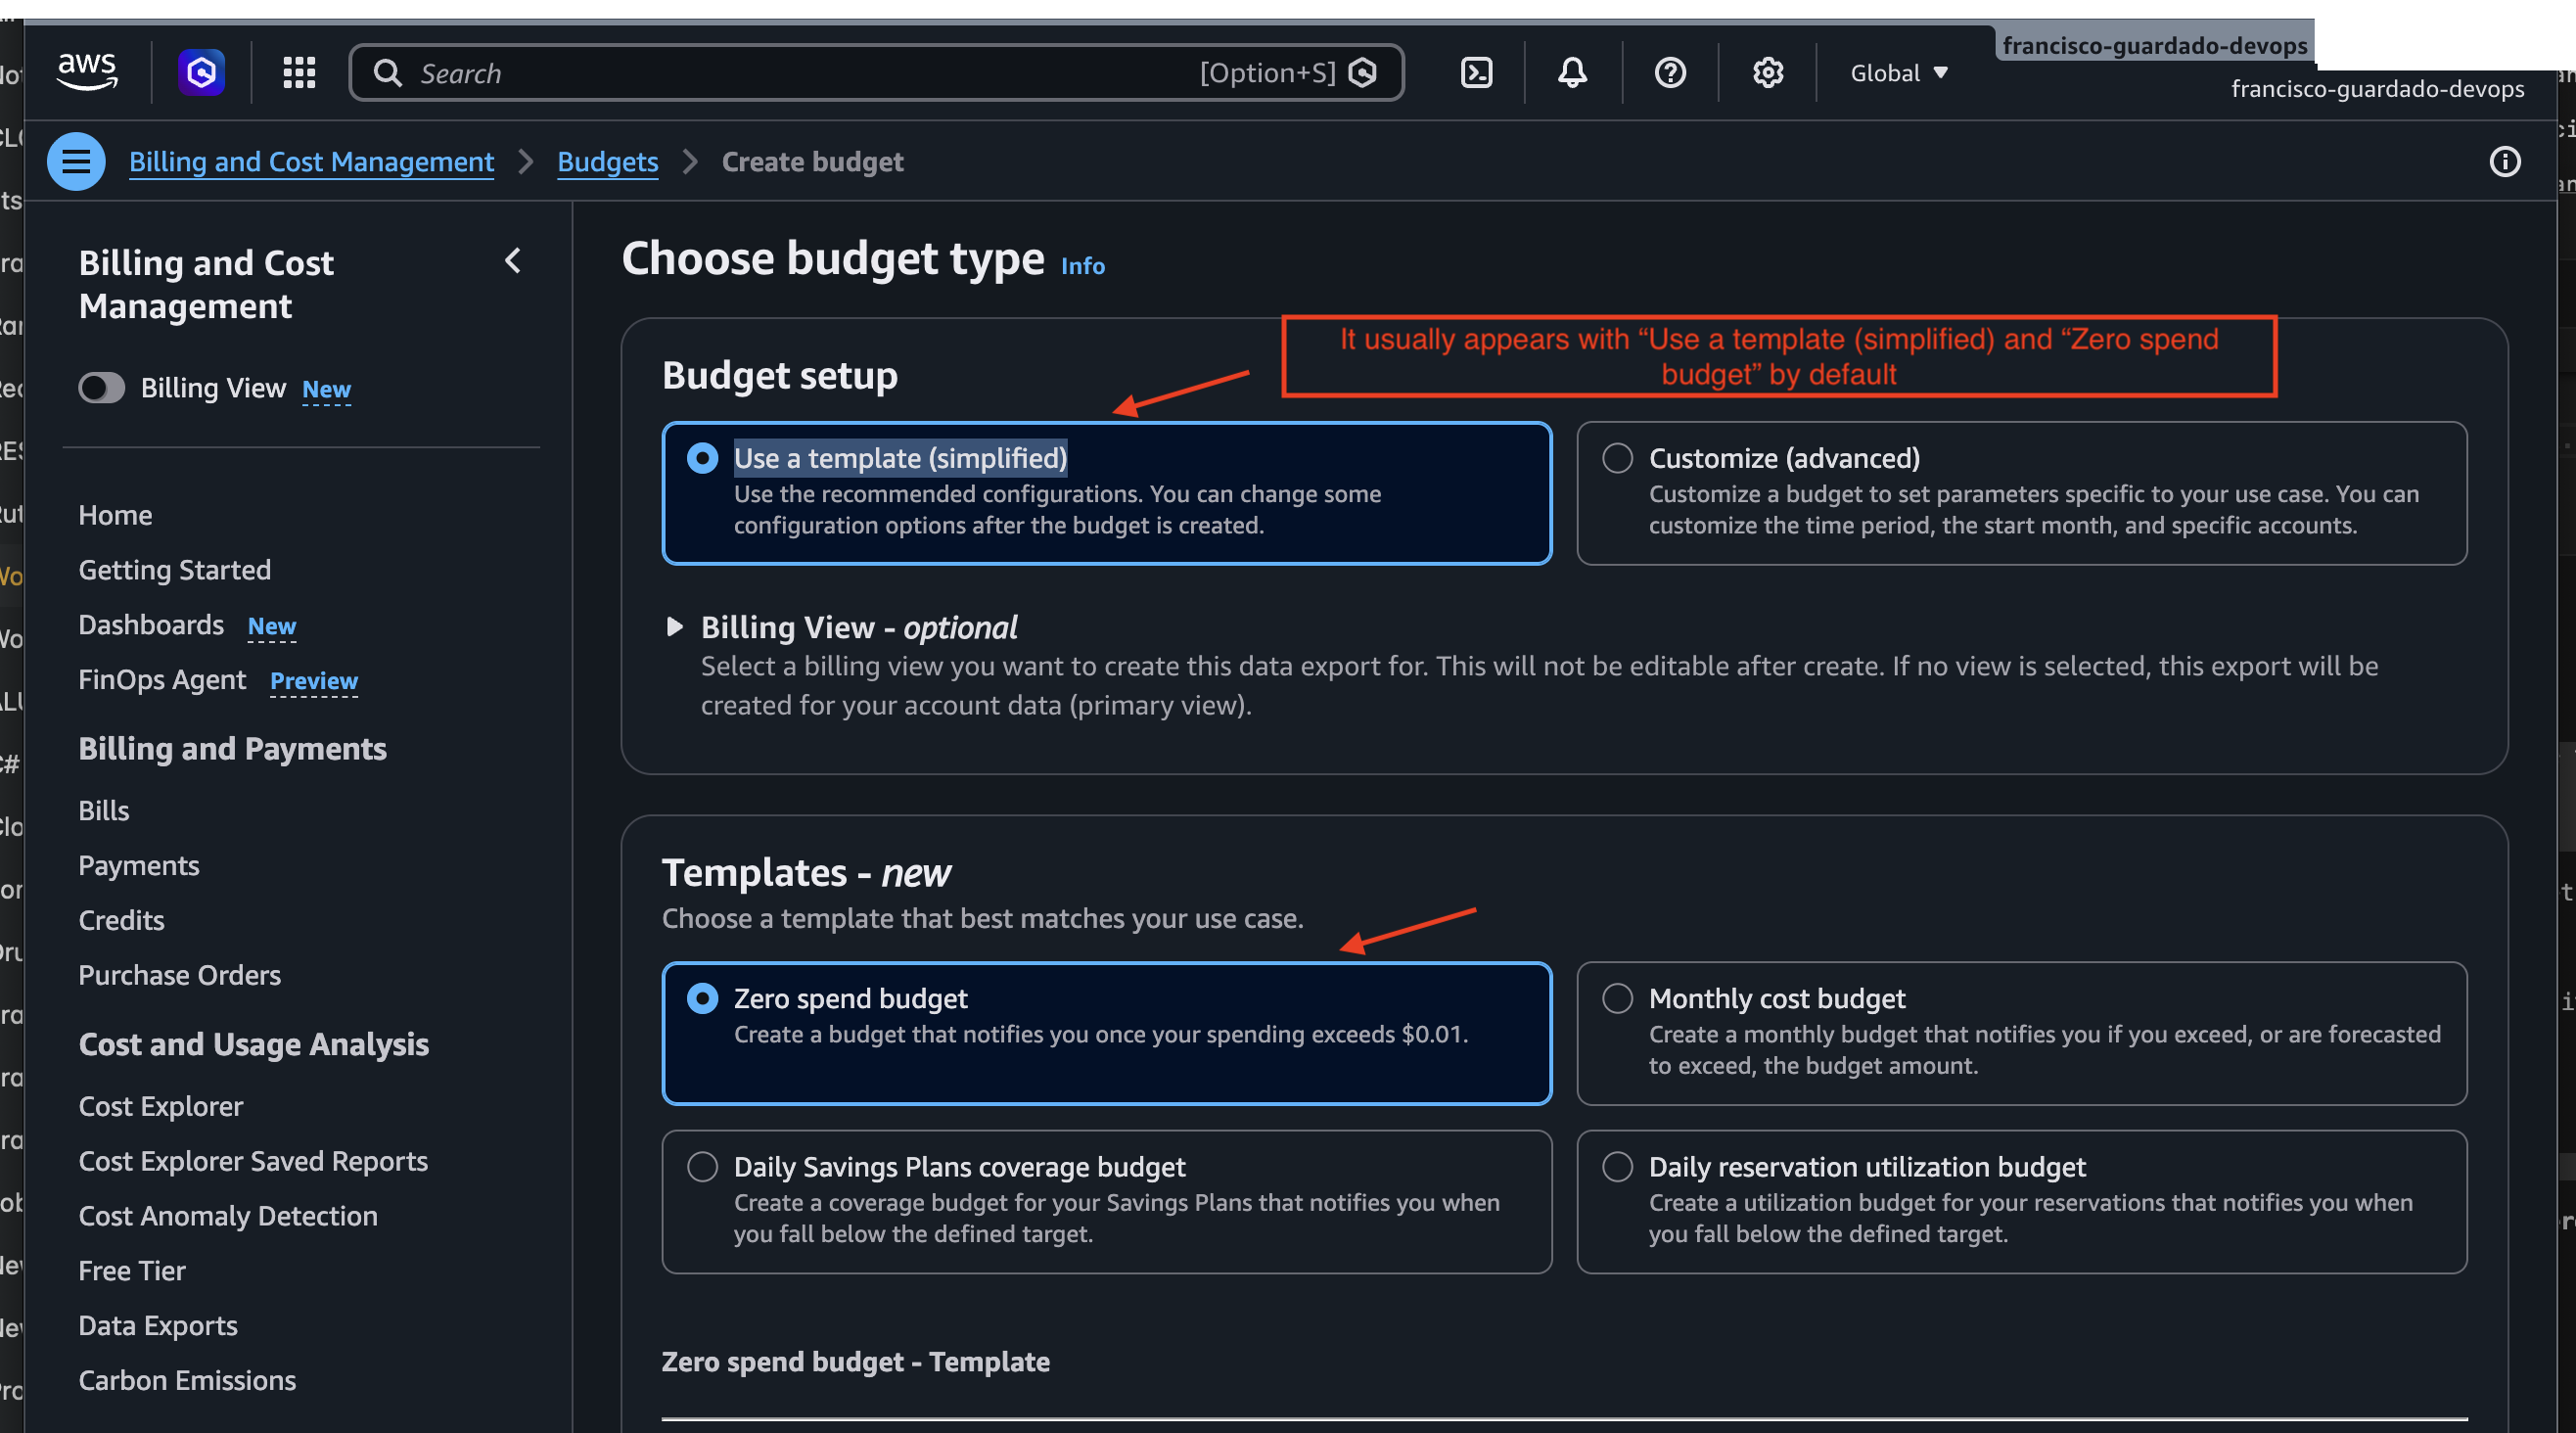Open Carbon Emissions page
Image resolution: width=2576 pixels, height=1433 pixels.
187,1381
